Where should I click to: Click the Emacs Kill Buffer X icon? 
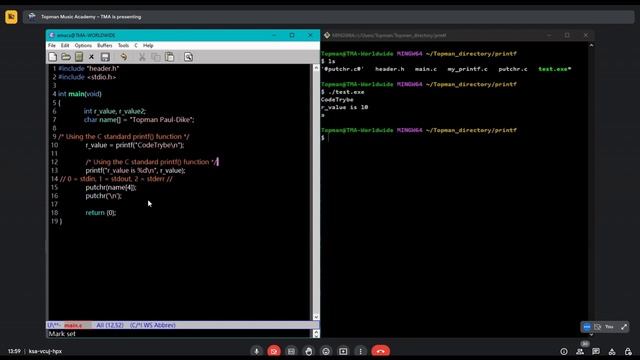pos(91,57)
